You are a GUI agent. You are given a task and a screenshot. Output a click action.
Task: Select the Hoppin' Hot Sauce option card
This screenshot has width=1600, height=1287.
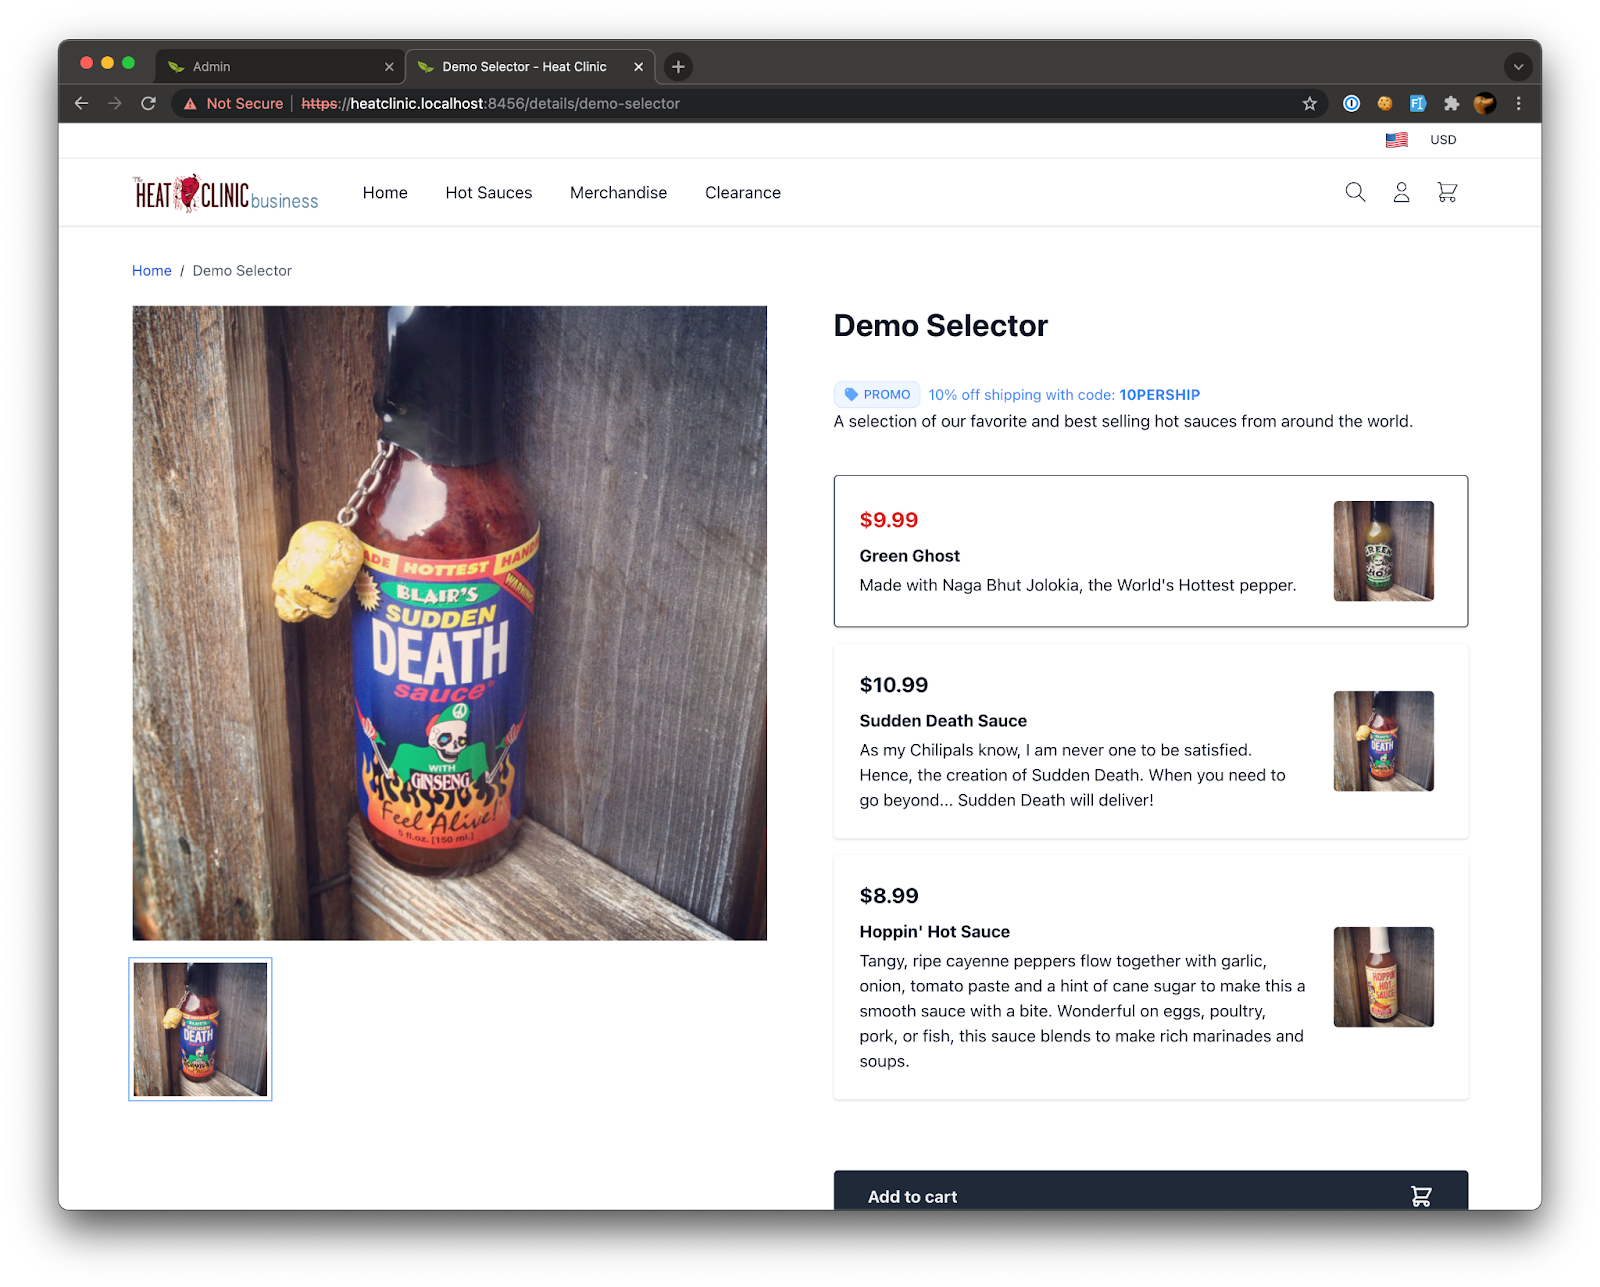click(1151, 977)
